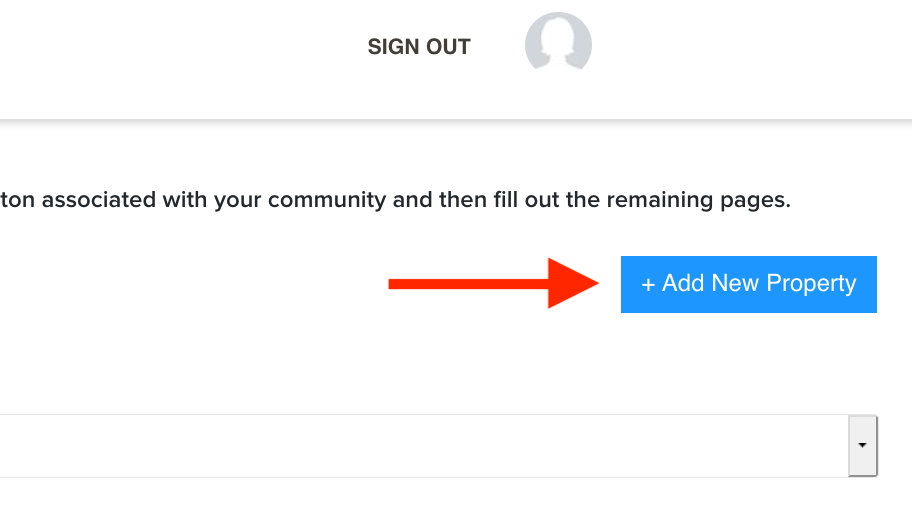Expand the property selection dropdown arrow
This screenshot has width=912, height=527.
pyautogui.click(x=862, y=446)
